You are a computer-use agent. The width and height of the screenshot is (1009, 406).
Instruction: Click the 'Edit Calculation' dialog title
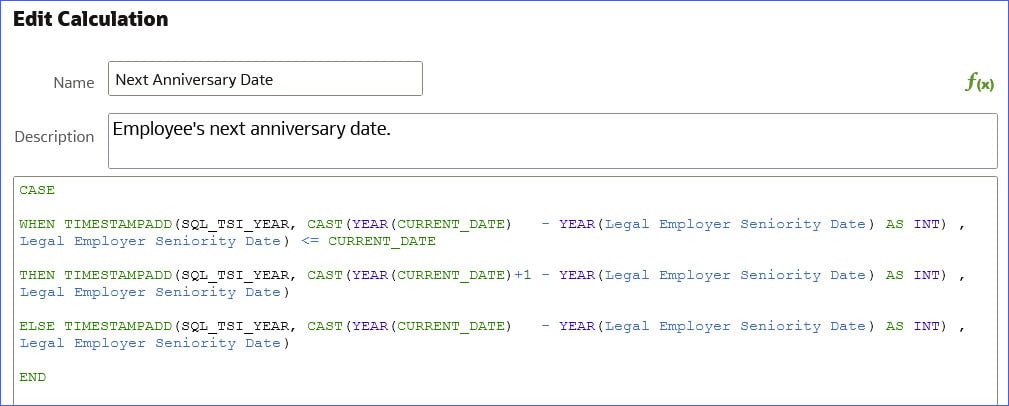[90, 19]
